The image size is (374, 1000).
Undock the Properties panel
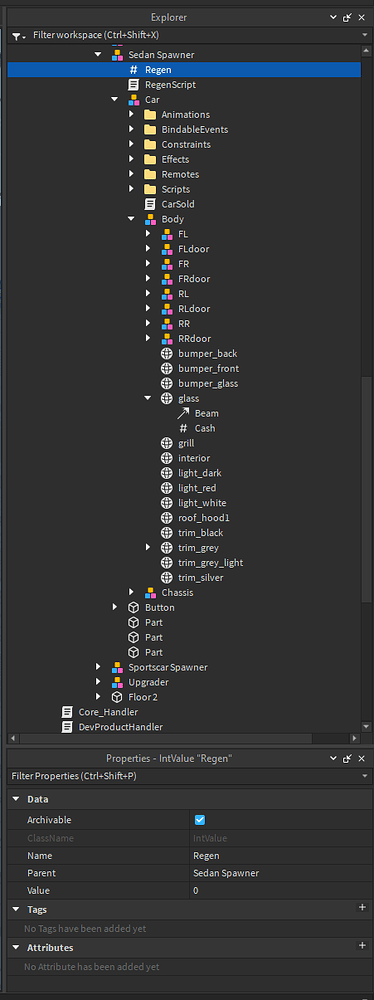(347, 759)
